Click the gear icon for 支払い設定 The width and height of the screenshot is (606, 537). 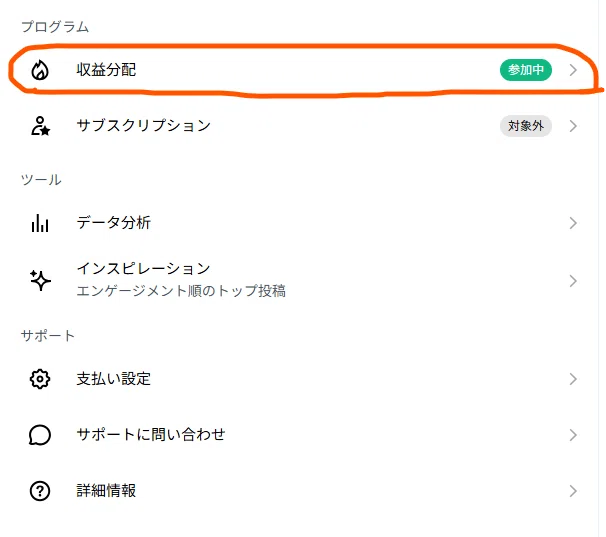coord(40,379)
